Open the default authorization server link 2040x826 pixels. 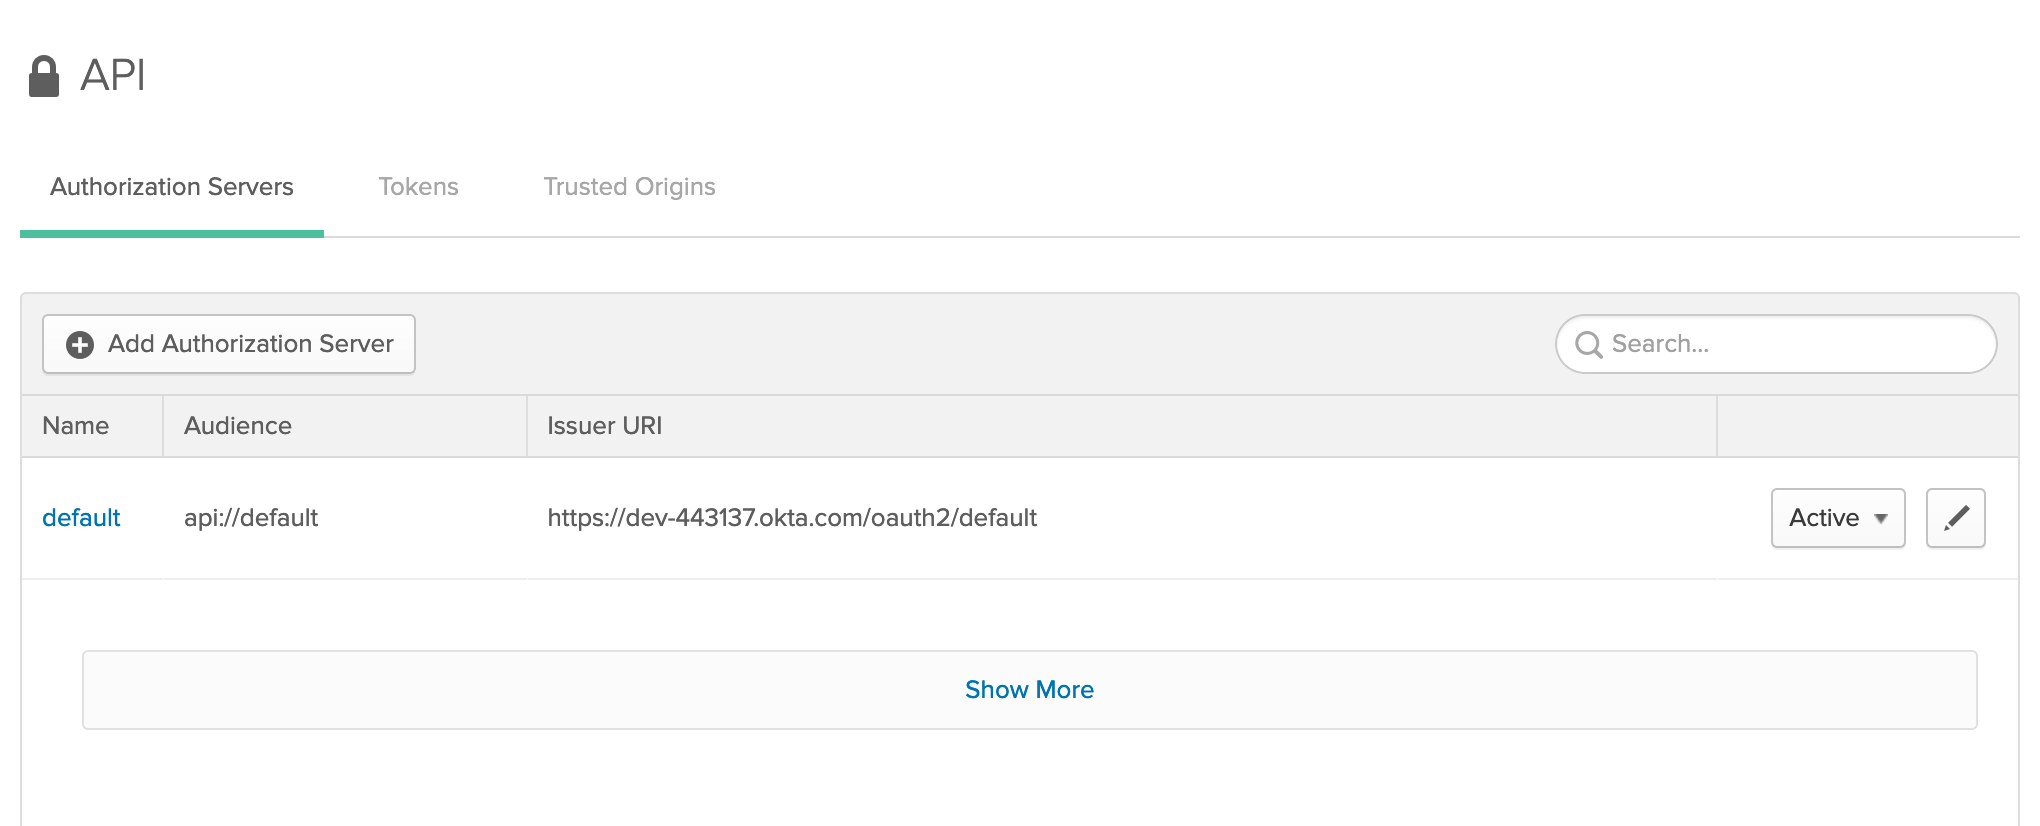point(81,518)
